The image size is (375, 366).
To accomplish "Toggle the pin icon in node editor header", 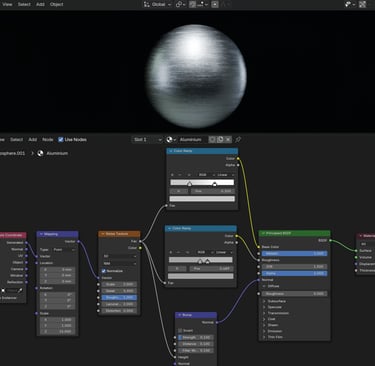I will (238, 139).
